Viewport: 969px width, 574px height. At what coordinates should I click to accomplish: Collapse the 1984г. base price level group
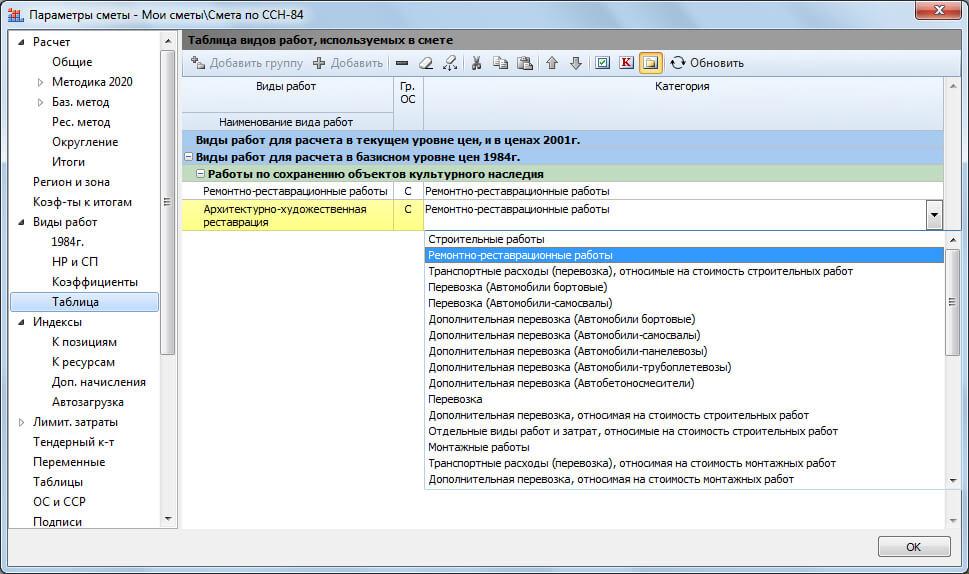189,157
